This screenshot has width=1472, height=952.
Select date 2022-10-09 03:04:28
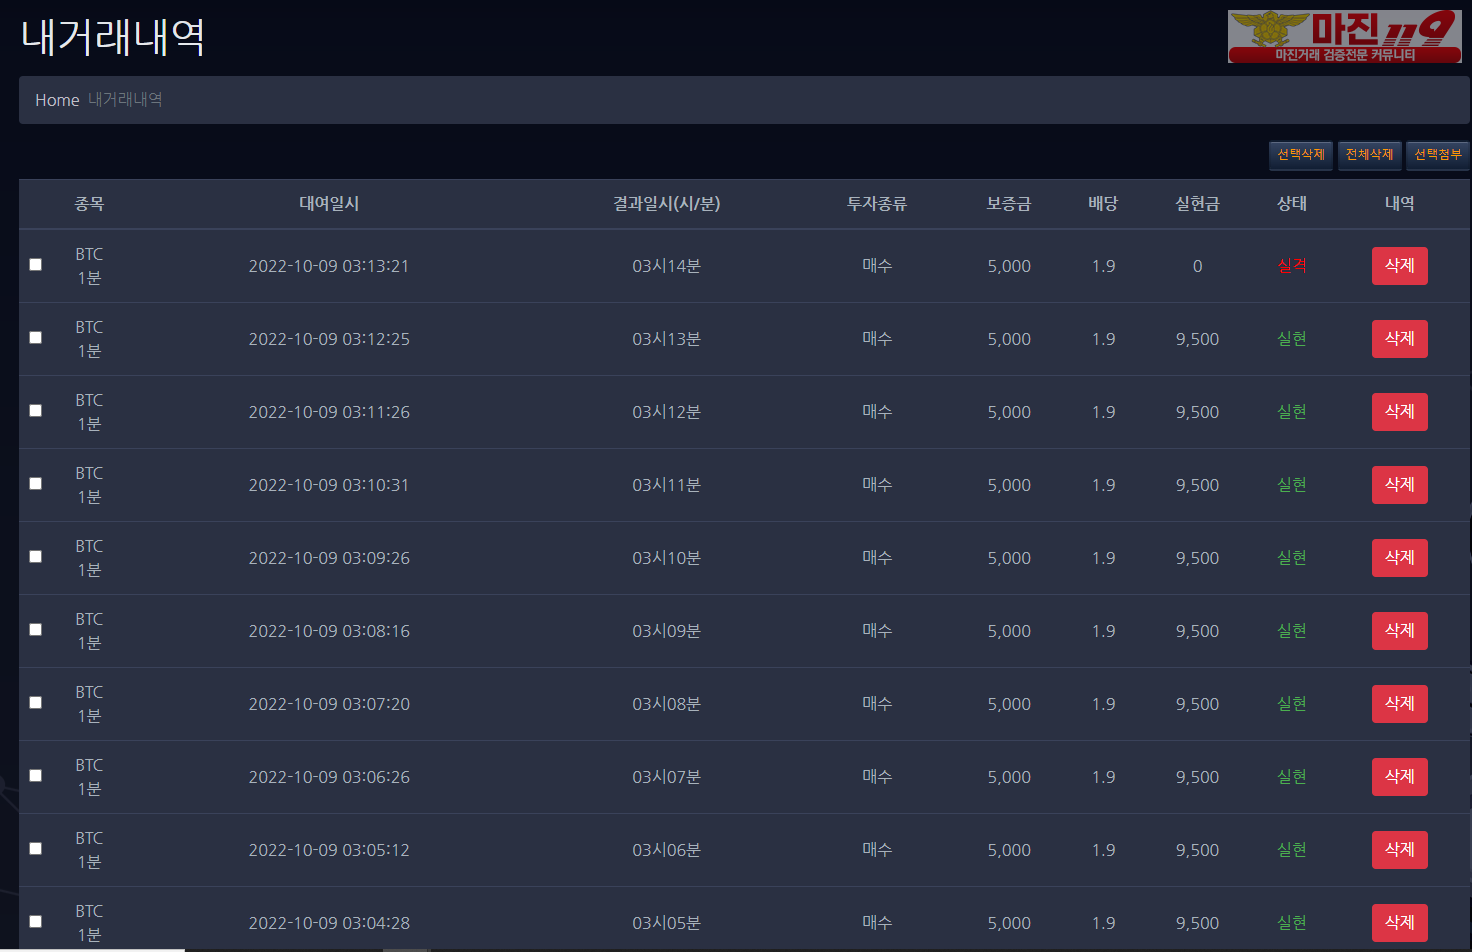(x=329, y=923)
